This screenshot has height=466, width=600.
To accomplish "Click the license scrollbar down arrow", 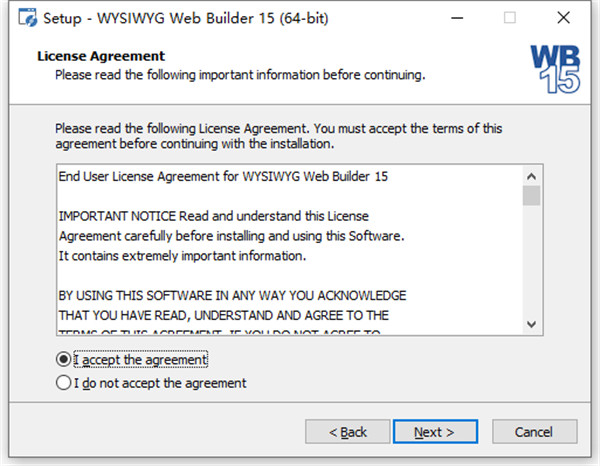I will (531, 324).
